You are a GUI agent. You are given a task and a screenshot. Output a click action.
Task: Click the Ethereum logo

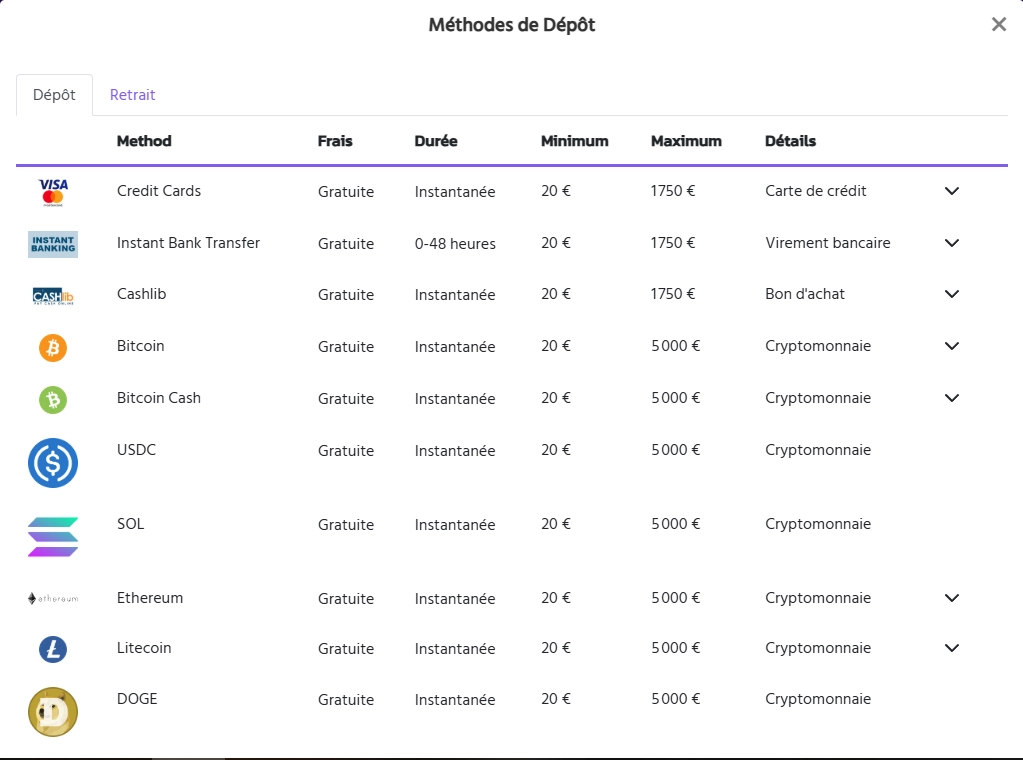tap(53, 598)
